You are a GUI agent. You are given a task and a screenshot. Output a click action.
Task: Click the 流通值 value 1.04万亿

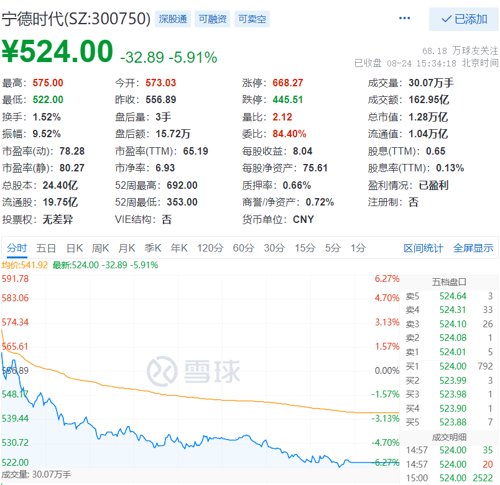(x=428, y=134)
